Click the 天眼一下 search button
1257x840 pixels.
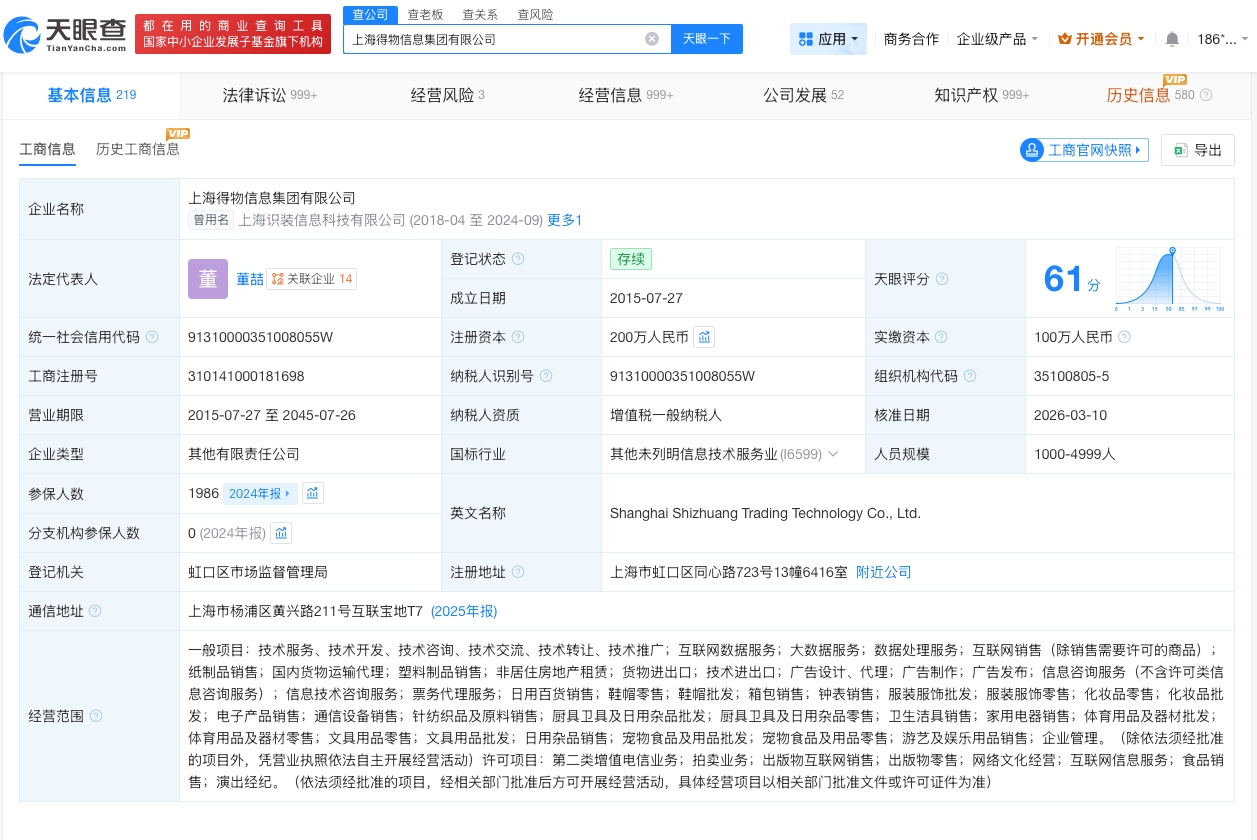click(x=707, y=39)
